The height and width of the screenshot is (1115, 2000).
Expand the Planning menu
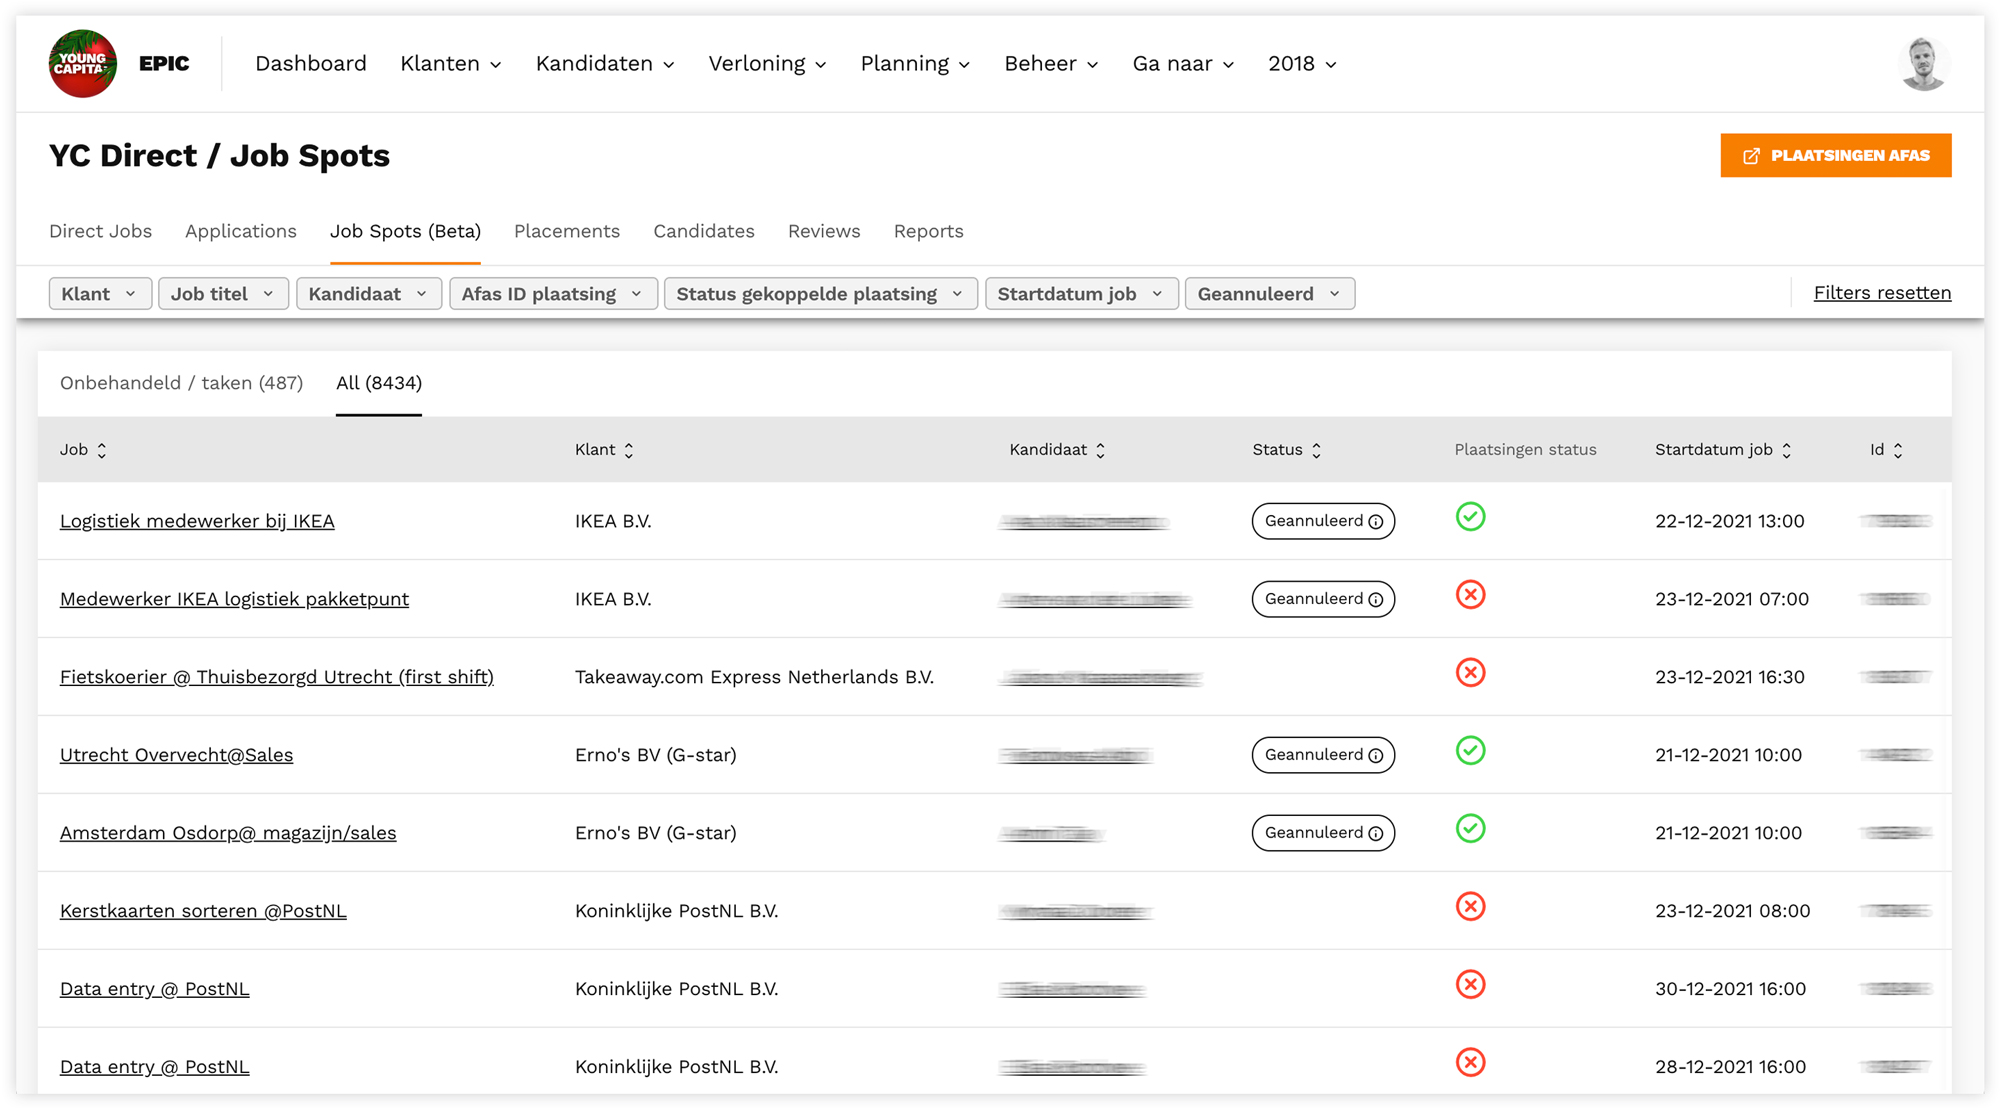[915, 64]
